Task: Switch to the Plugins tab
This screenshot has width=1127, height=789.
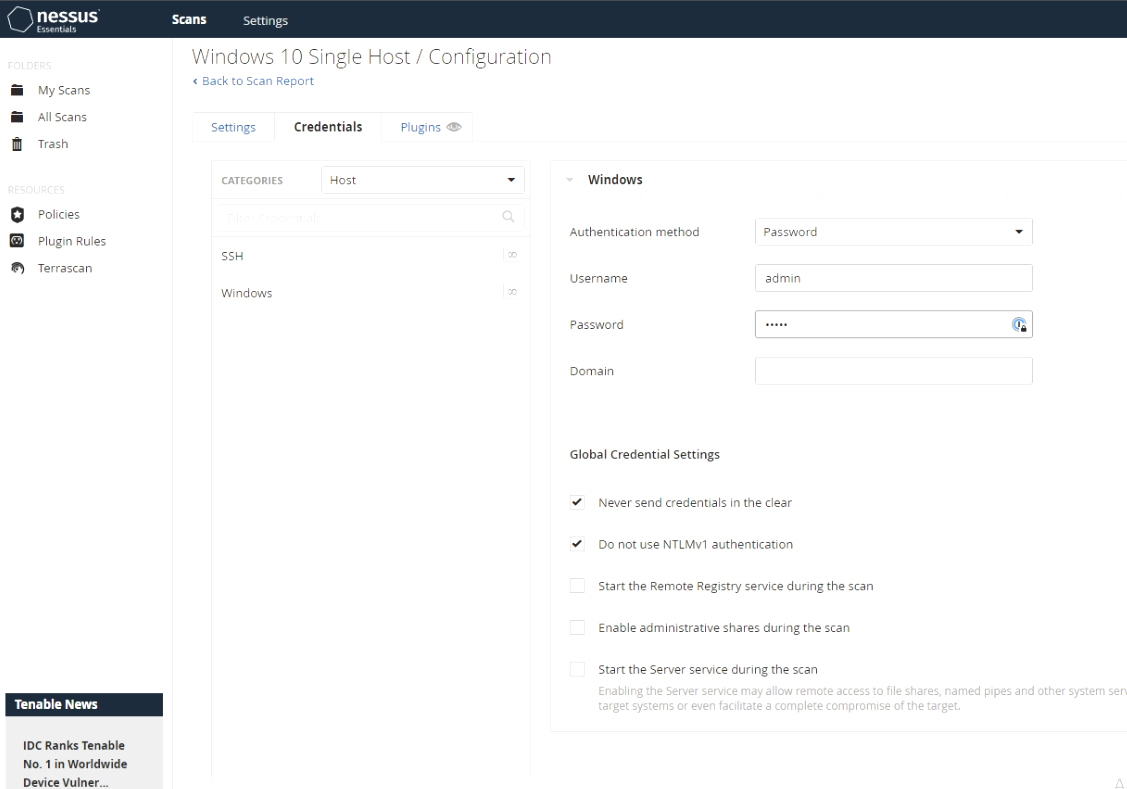Action: point(421,127)
